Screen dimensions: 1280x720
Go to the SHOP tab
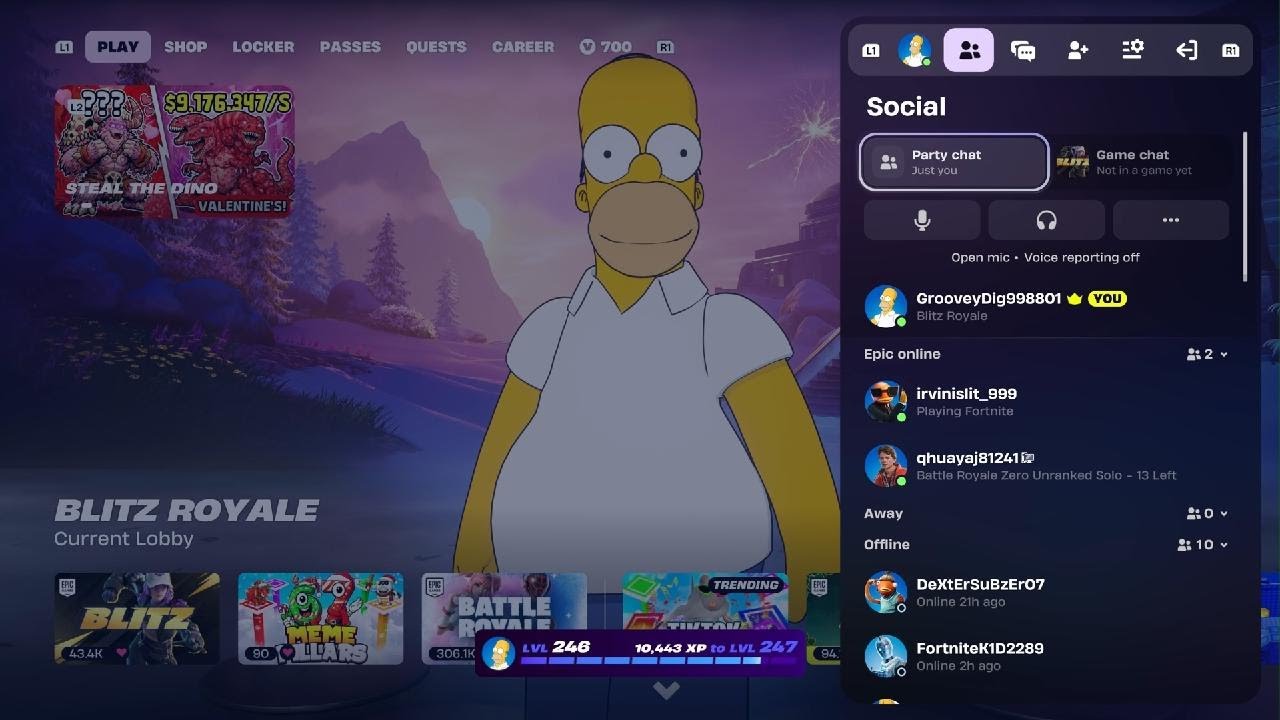click(186, 47)
